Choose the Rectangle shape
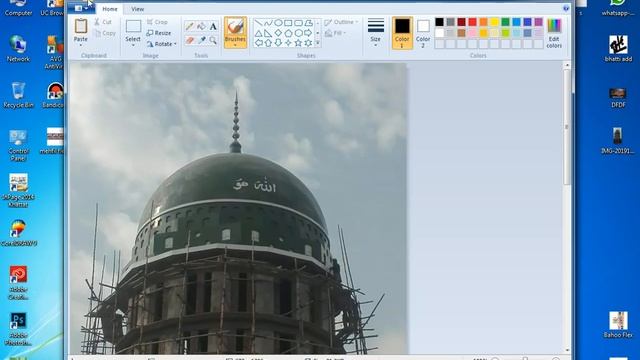This screenshot has height=360, width=640. coord(288,23)
